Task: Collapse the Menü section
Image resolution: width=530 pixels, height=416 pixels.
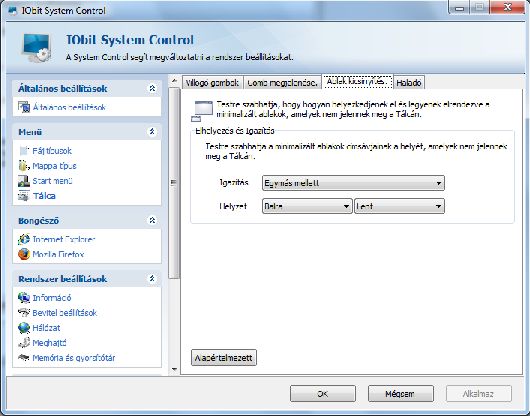Action: 152,131
